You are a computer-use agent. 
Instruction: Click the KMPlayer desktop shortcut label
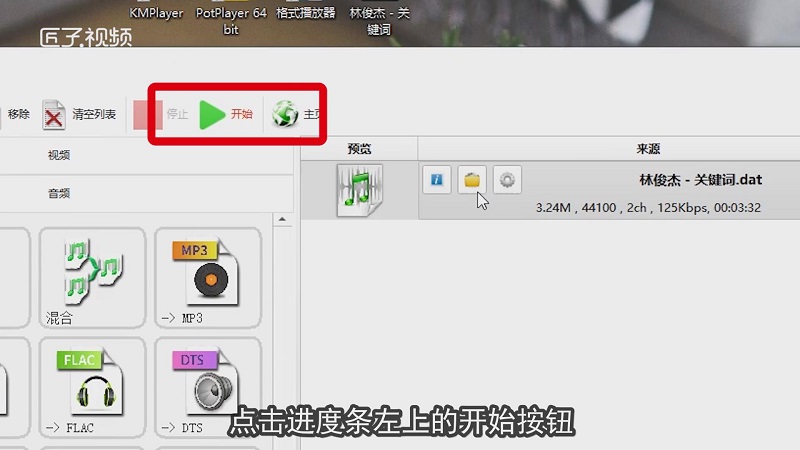[158, 13]
